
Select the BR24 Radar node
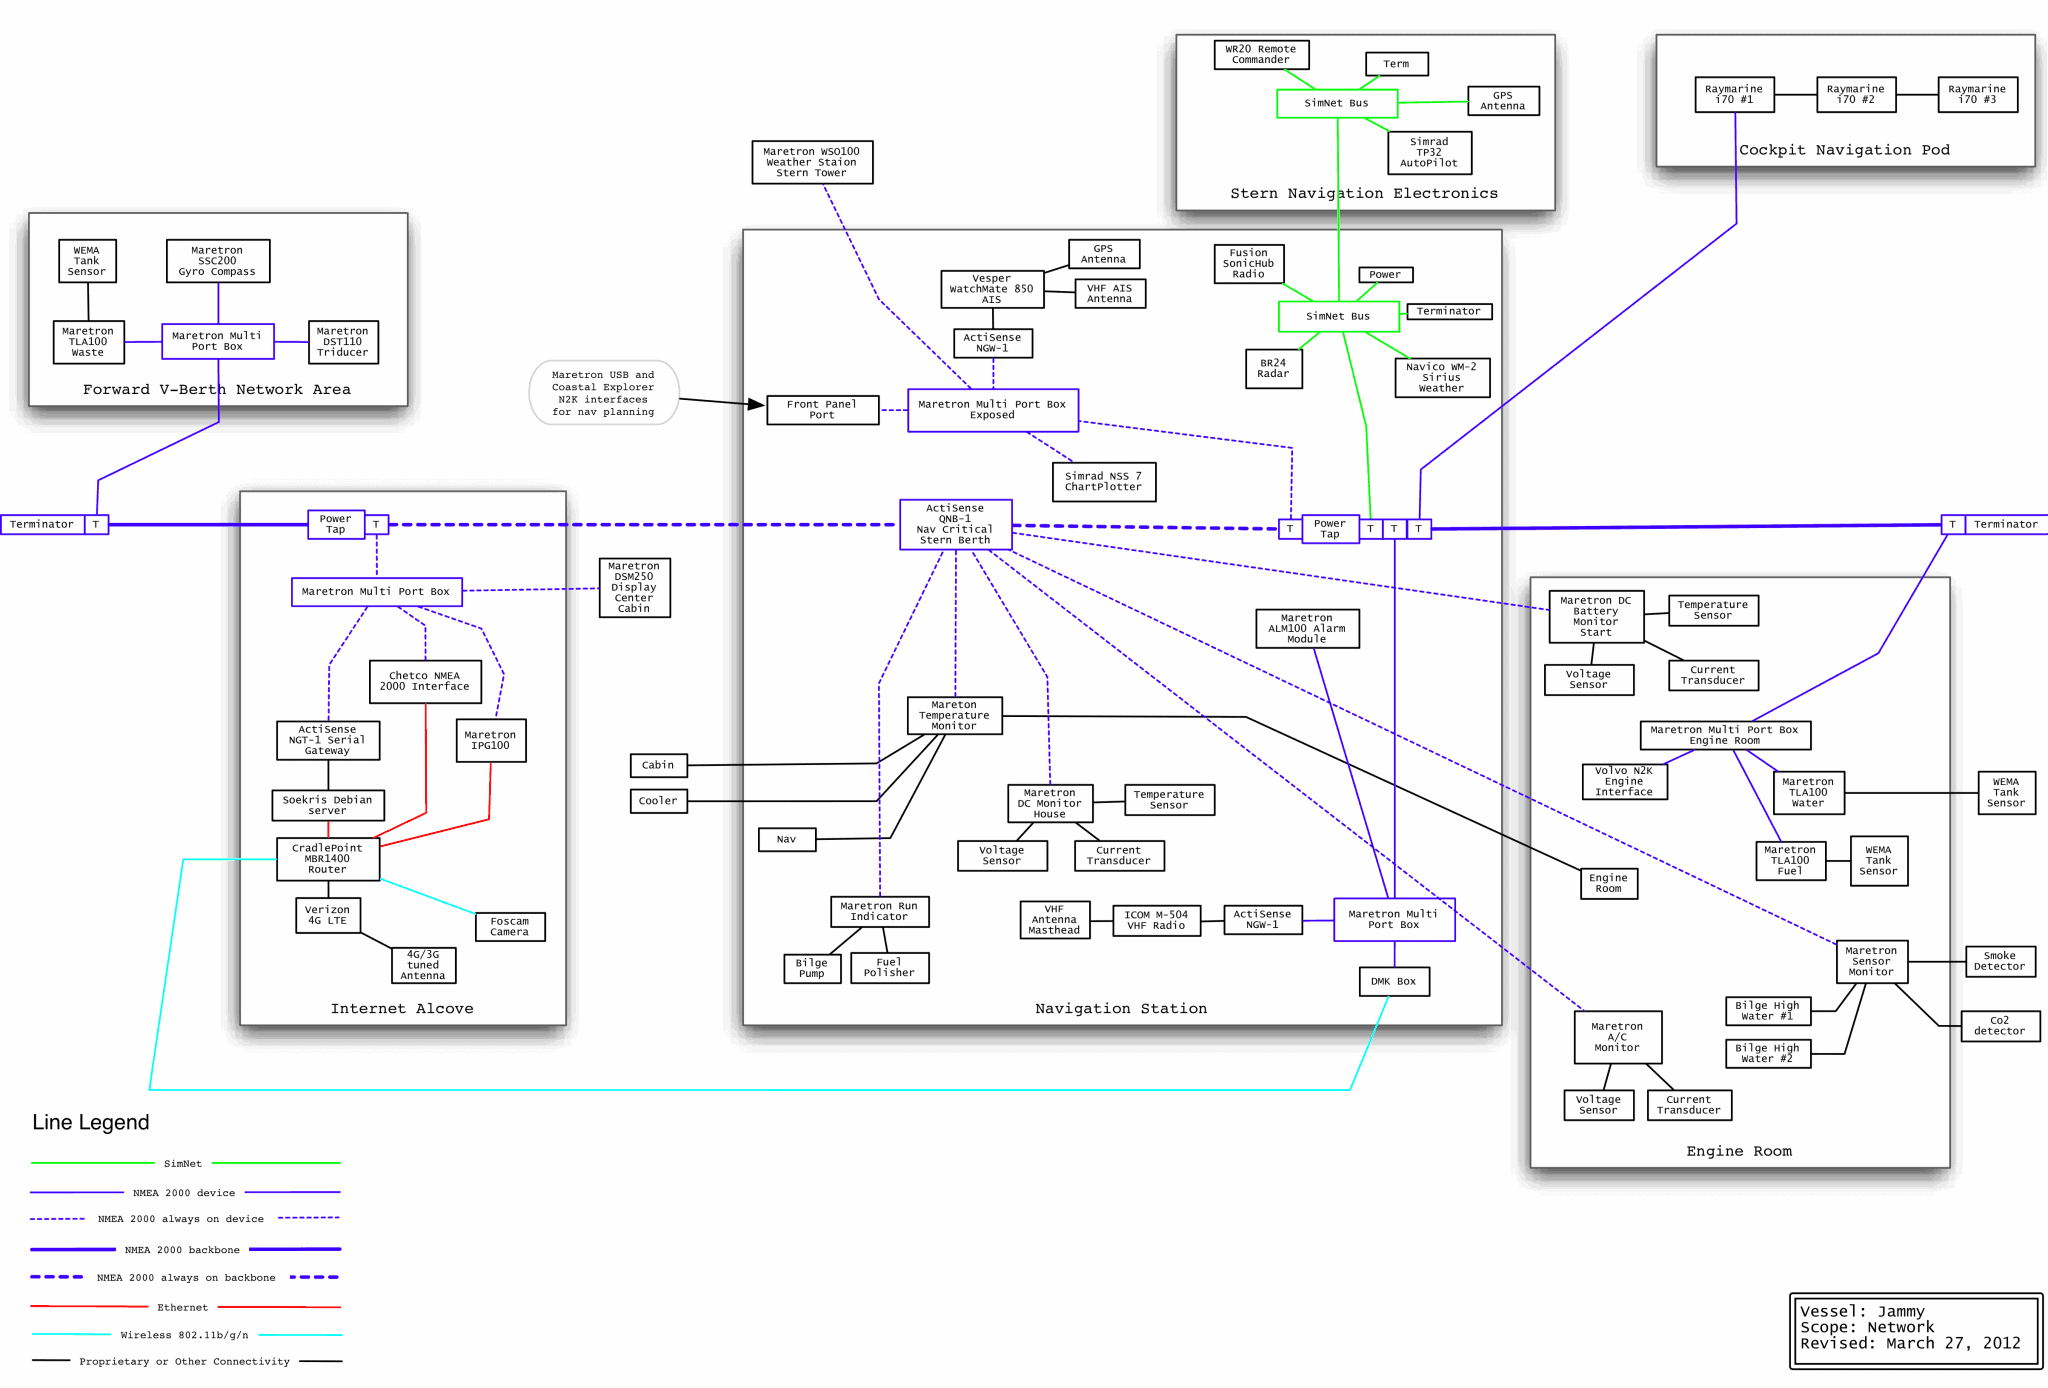[x=1274, y=369]
